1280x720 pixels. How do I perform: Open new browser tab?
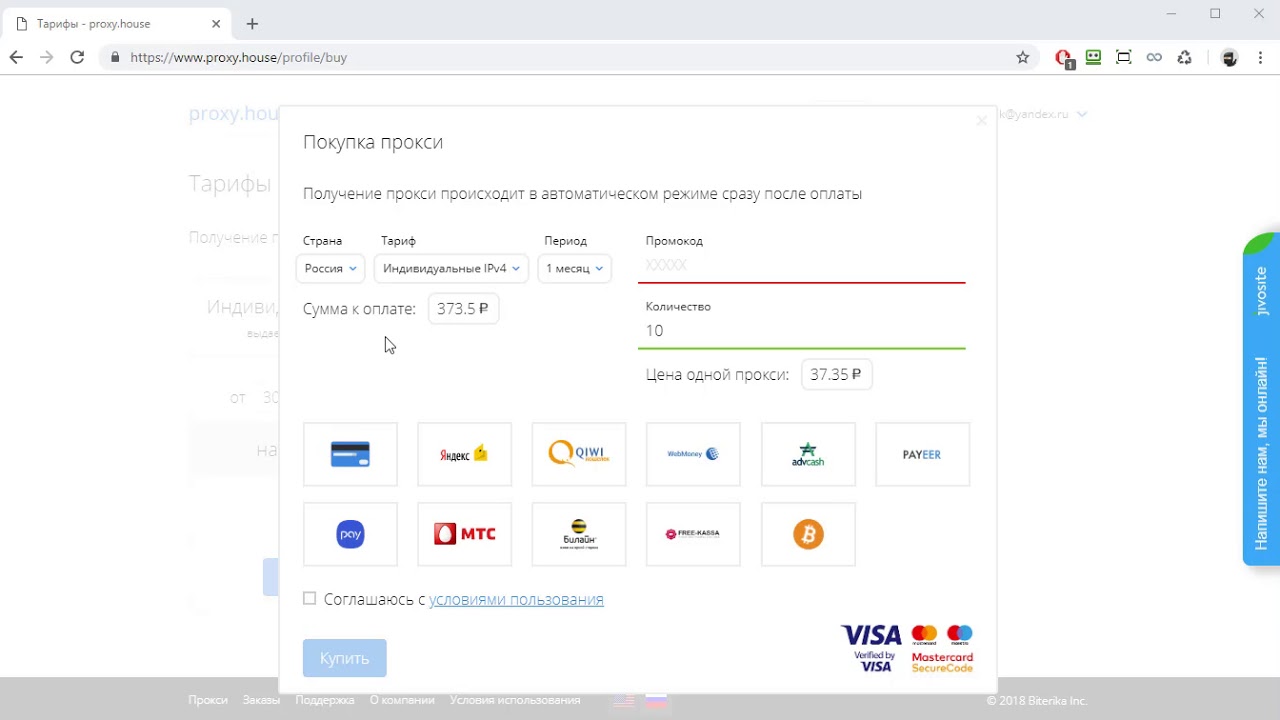[252, 23]
